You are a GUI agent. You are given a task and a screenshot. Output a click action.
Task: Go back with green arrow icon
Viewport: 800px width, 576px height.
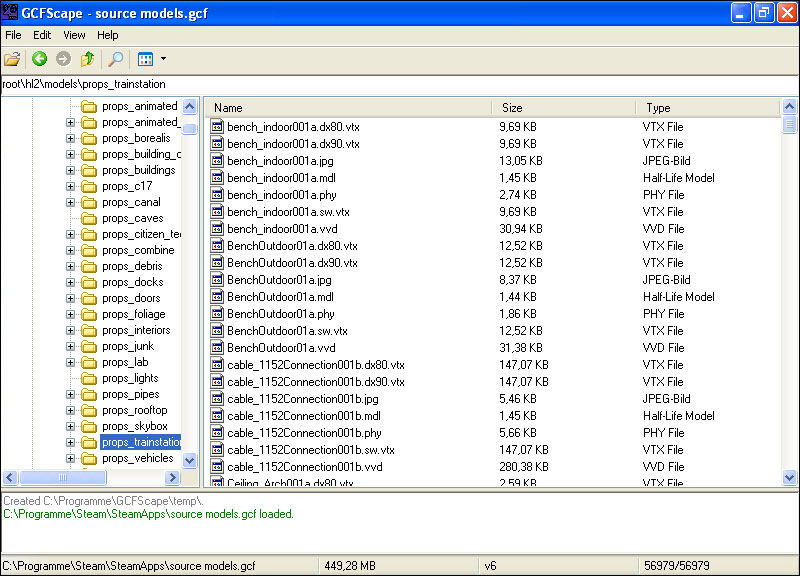39,59
